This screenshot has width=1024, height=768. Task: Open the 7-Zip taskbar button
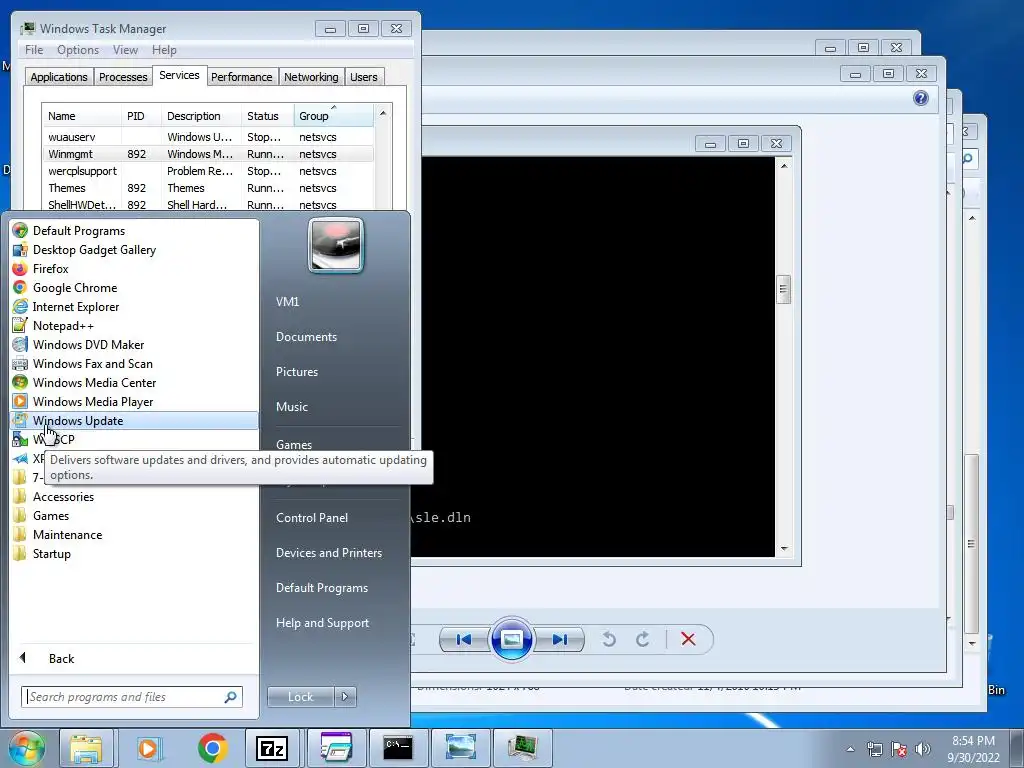[x=272, y=748]
